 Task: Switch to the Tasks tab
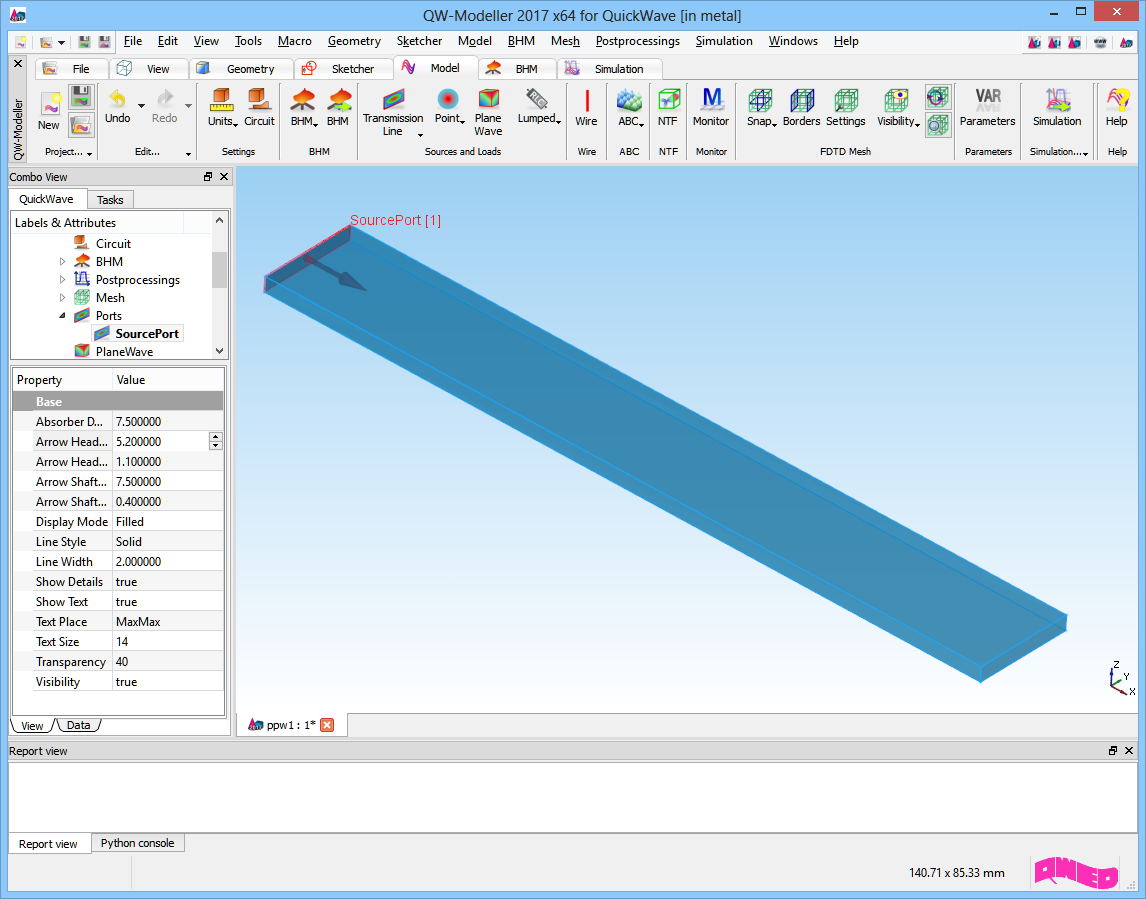click(110, 200)
